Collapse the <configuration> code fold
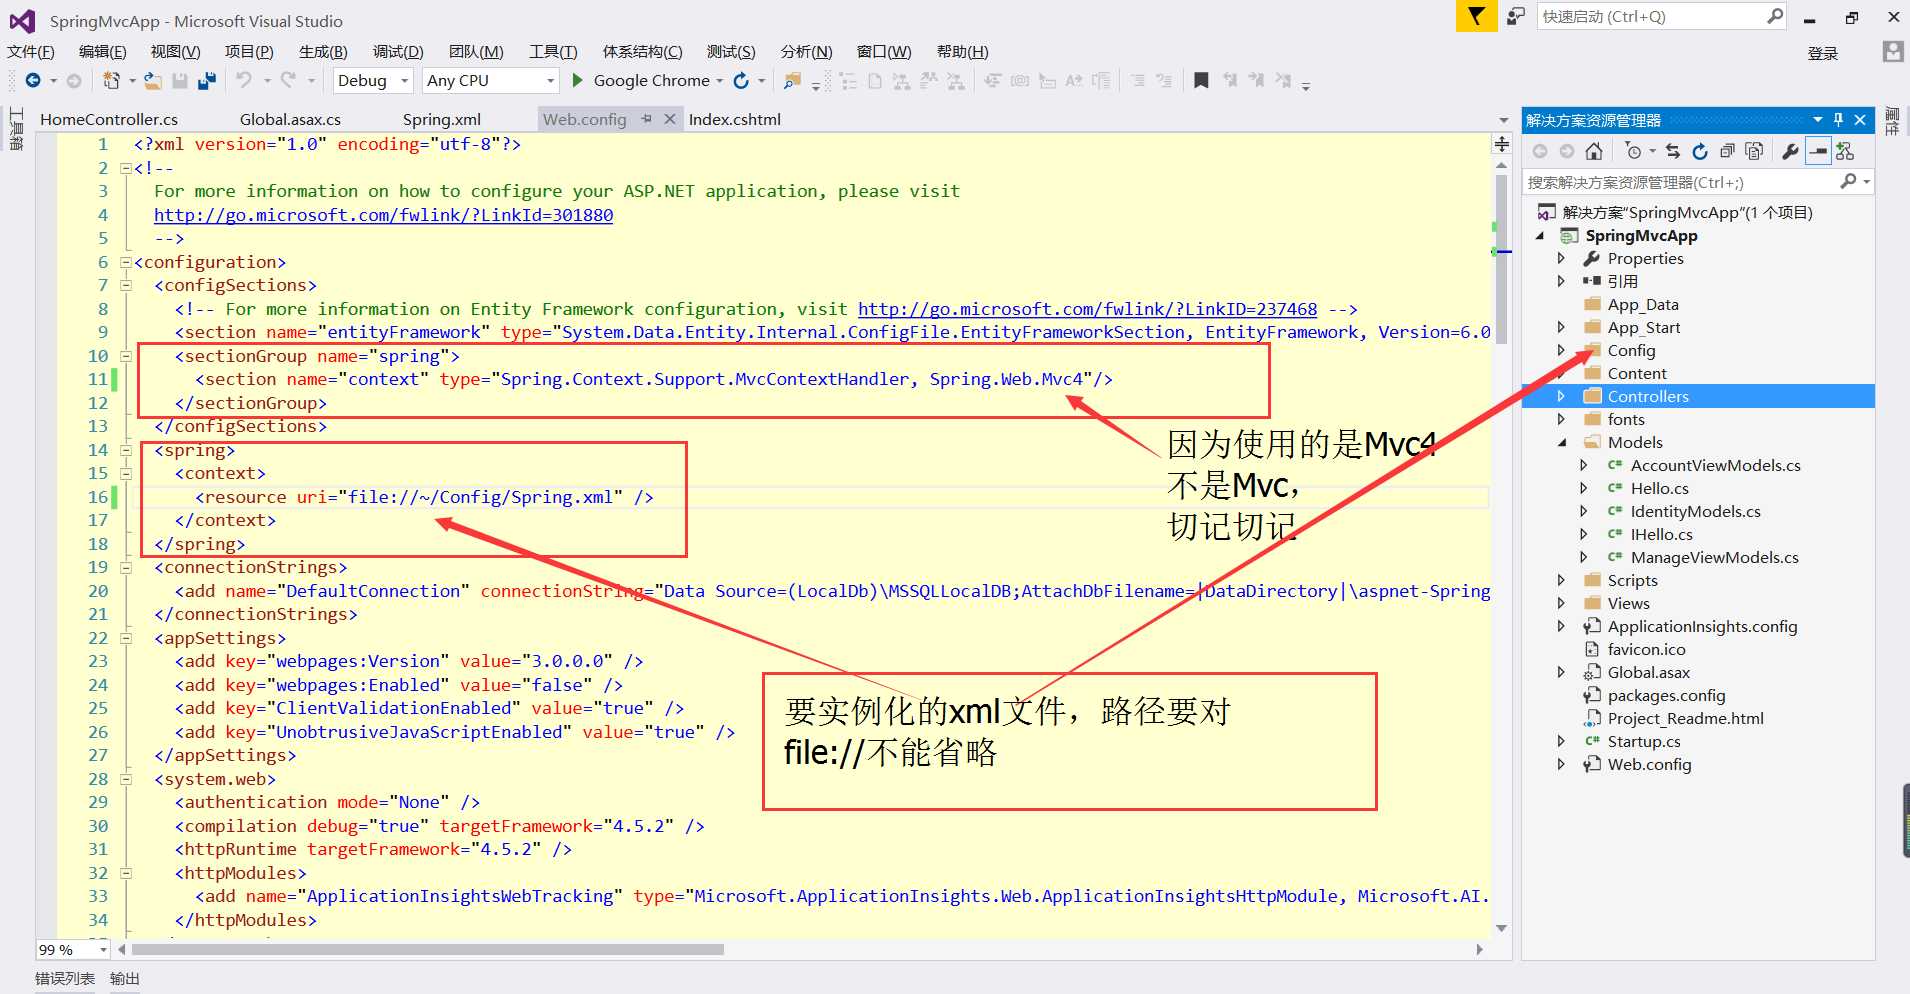 click(126, 262)
